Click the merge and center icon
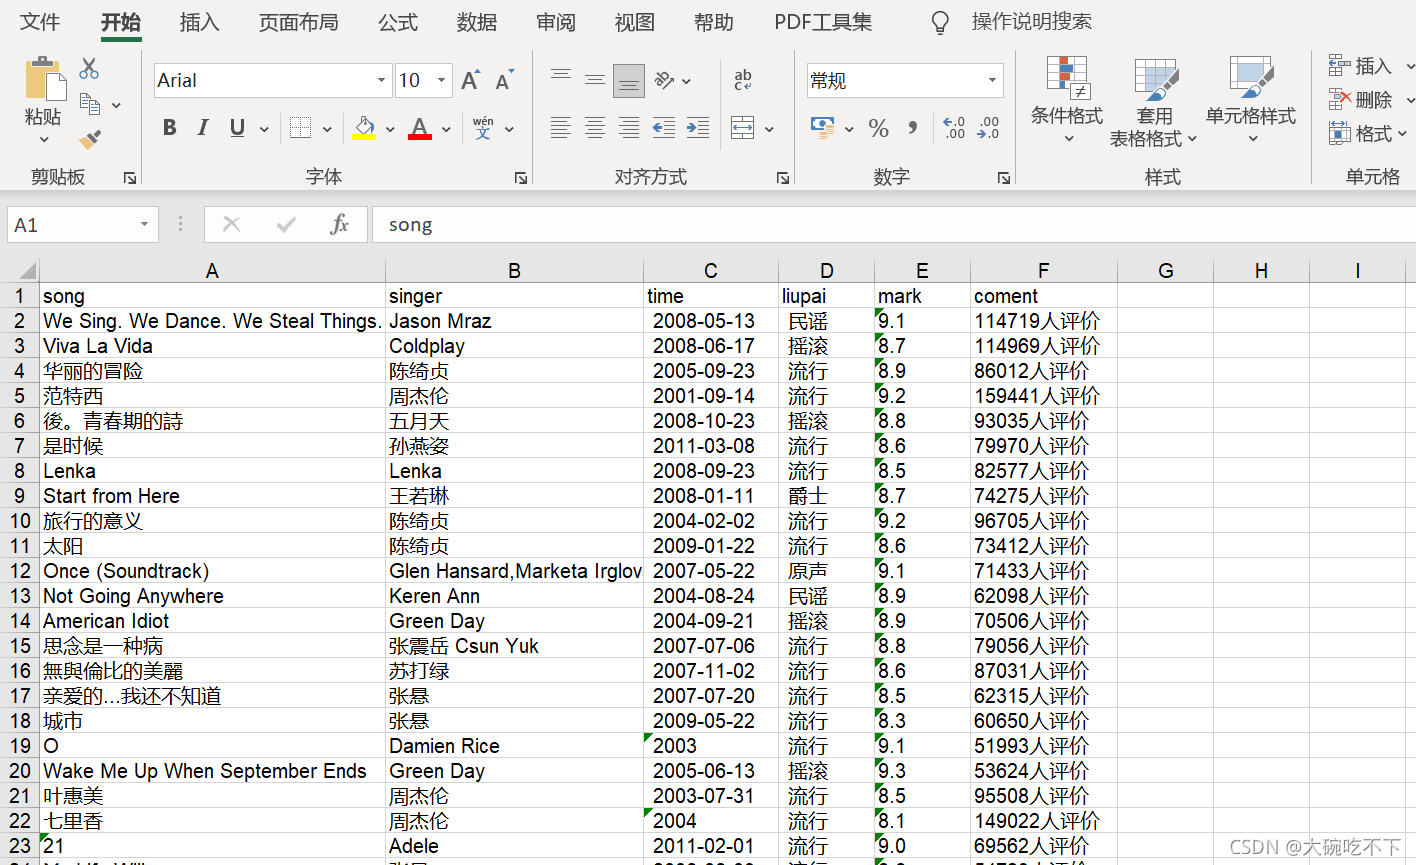Screen dimensions: 1416x865 pos(743,128)
